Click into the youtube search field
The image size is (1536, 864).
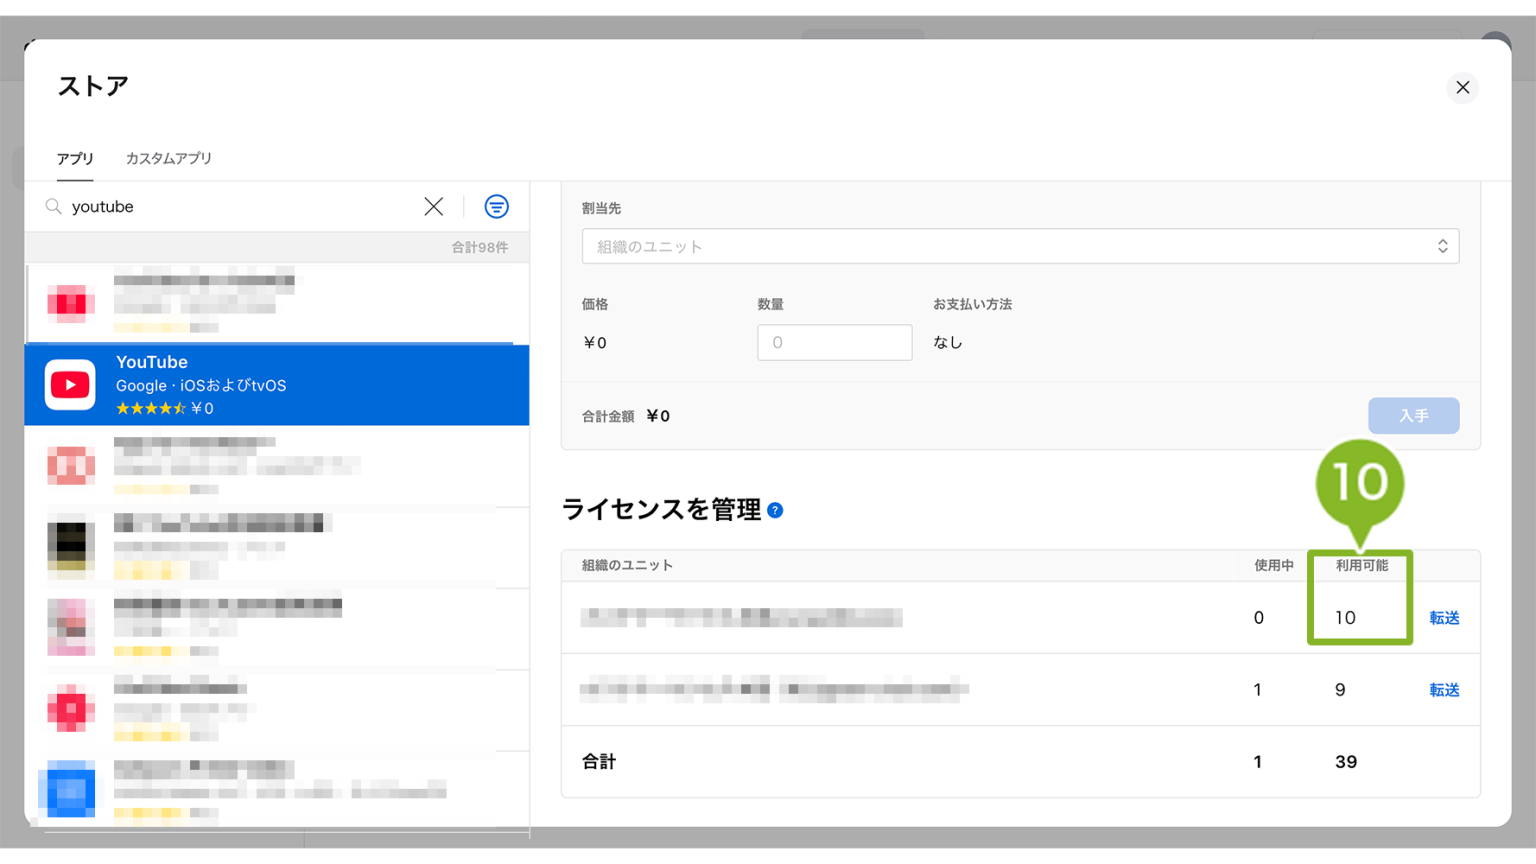(x=240, y=207)
